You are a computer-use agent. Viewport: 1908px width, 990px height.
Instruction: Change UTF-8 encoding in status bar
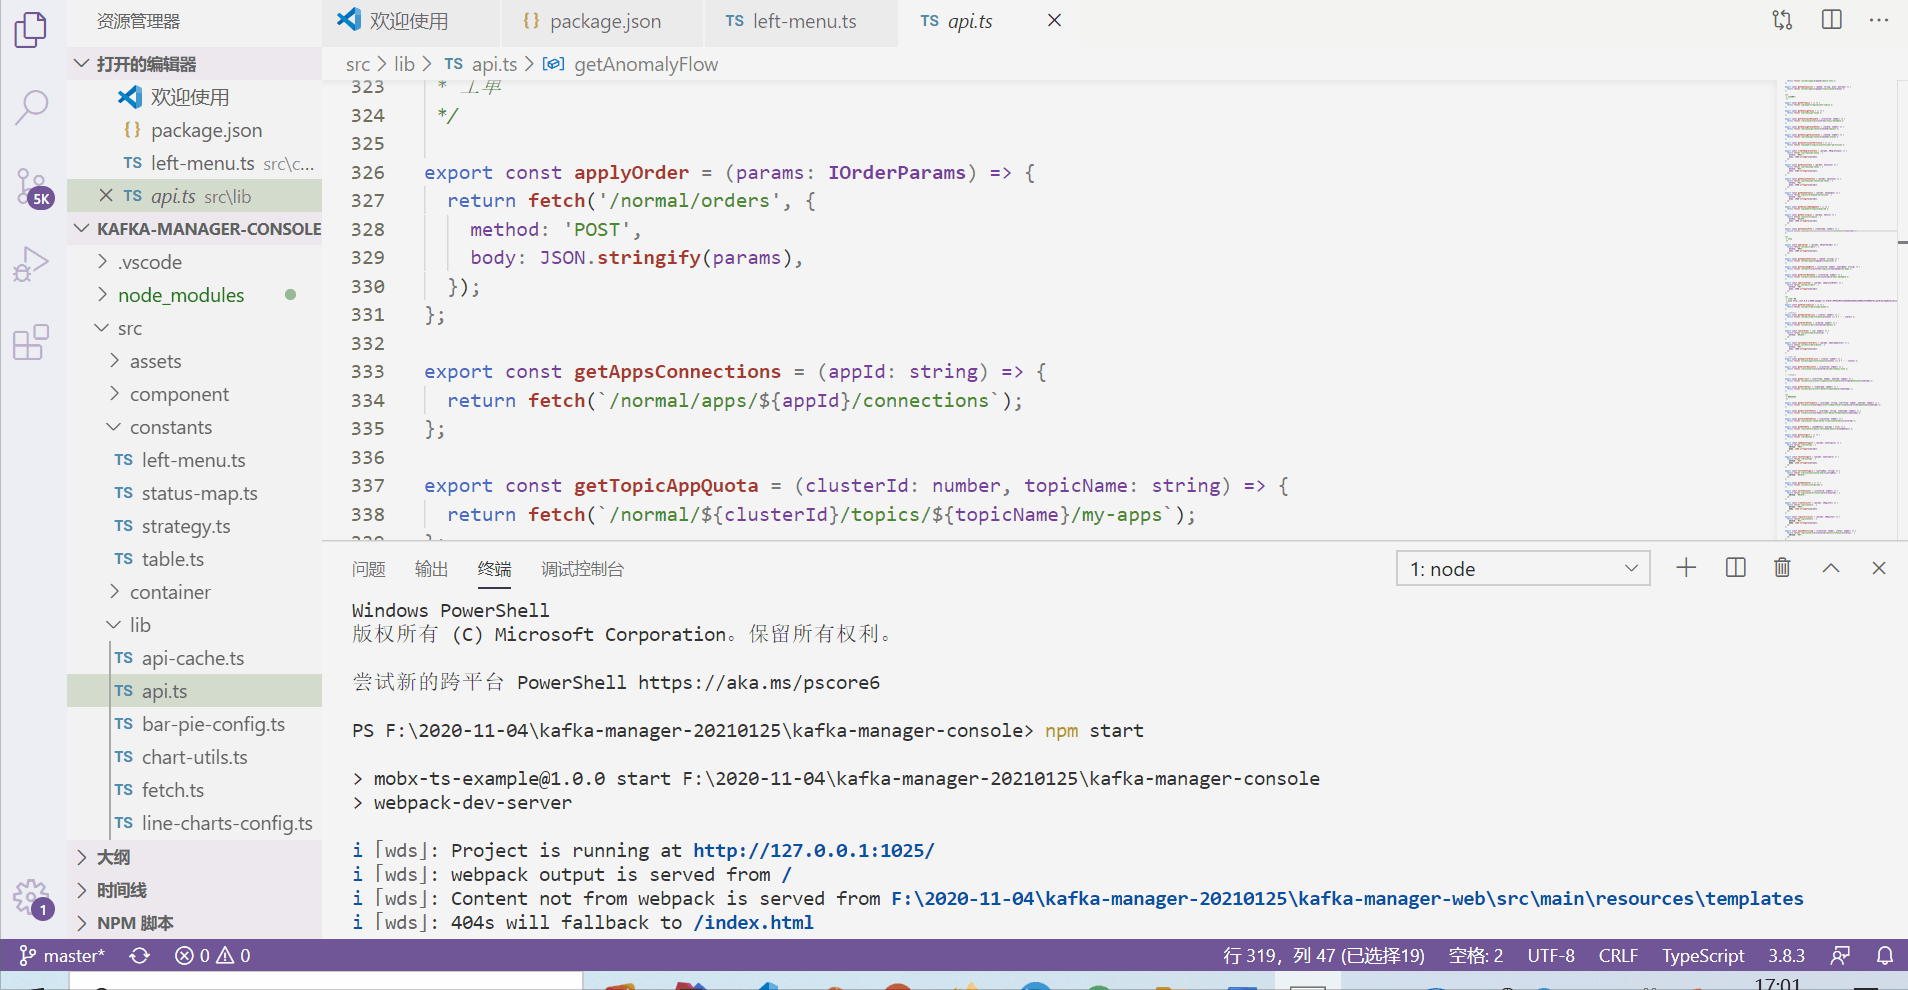1551,956
